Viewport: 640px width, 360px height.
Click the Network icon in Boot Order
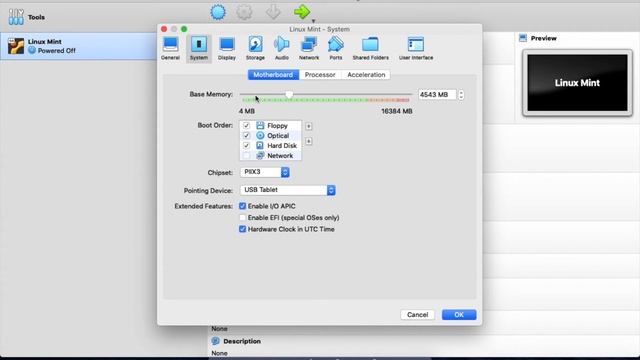pos(260,156)
